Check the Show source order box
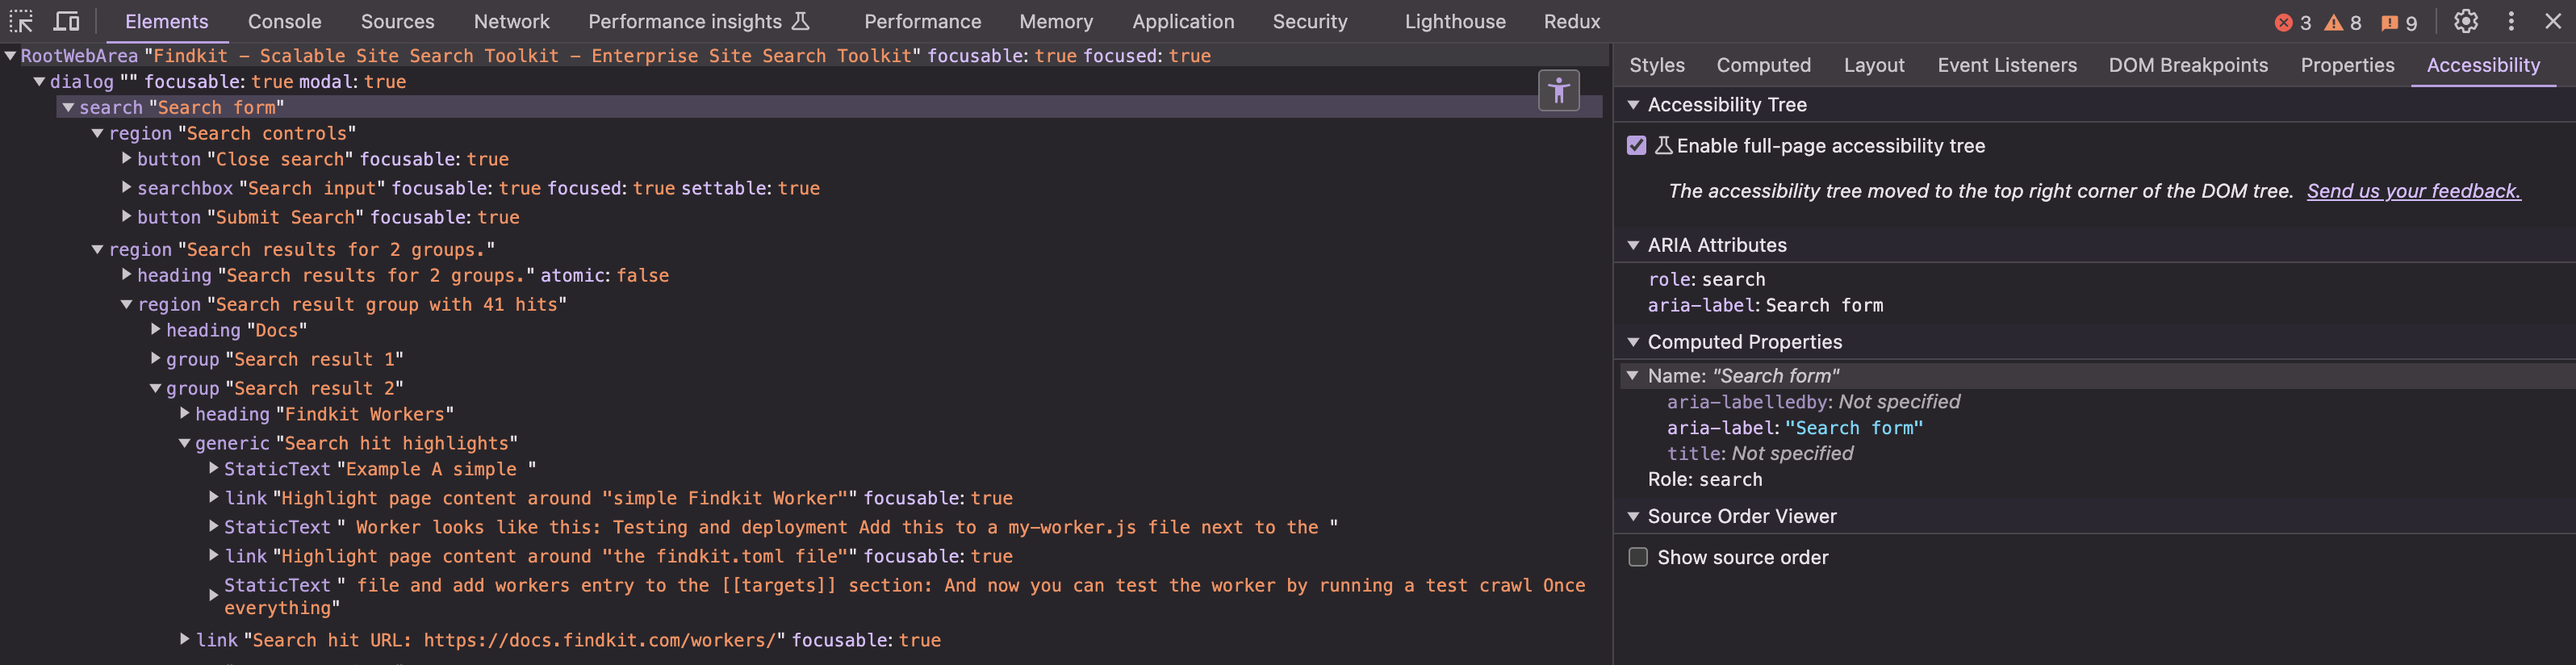Image resolution: width=2576 pixels, height=665 pixels. coord(1638,557)
